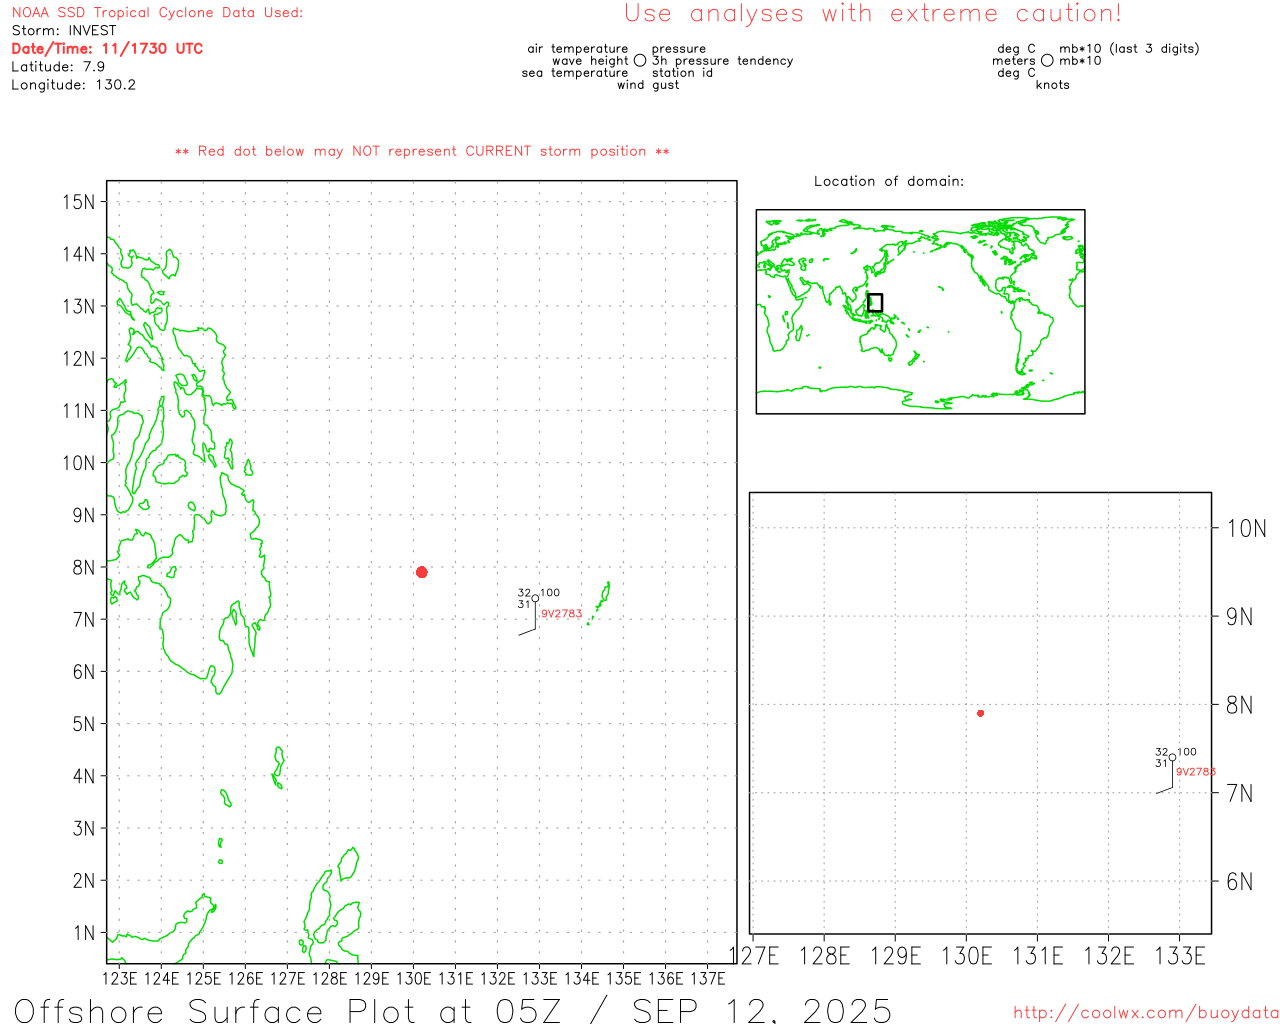
Task: Click 'Date/Time: 11/1730 UTC' text
Action: 107,49
